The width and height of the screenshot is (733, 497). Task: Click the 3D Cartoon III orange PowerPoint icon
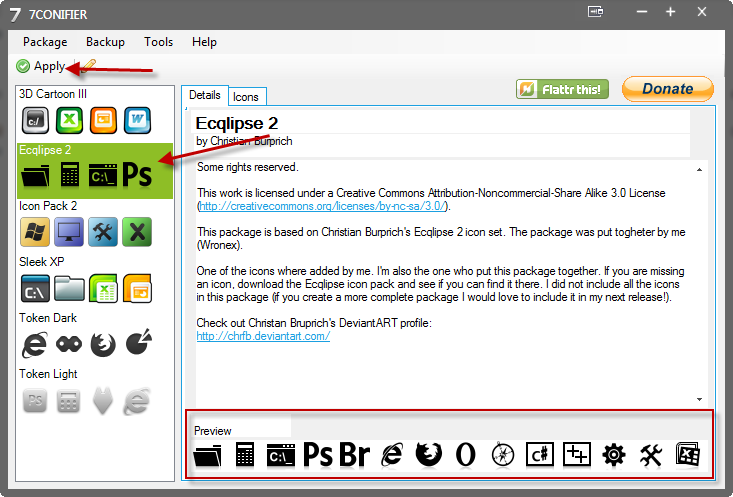click(x=103, y=120)
